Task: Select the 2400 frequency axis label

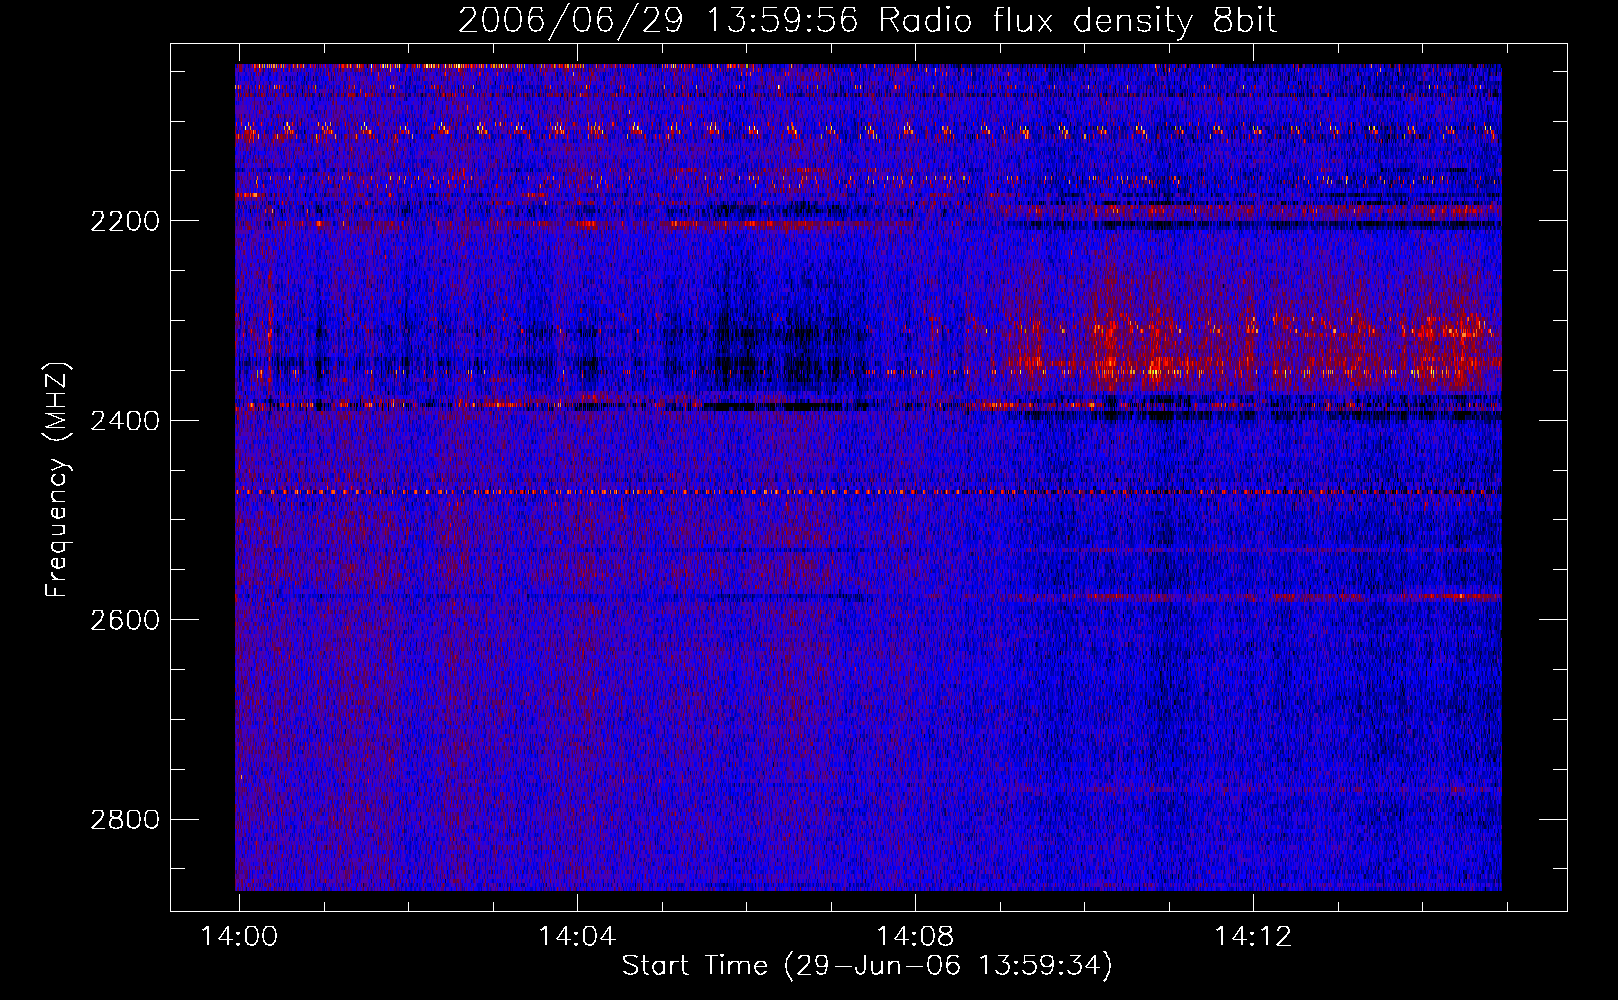Action: [x=125, y=421]
